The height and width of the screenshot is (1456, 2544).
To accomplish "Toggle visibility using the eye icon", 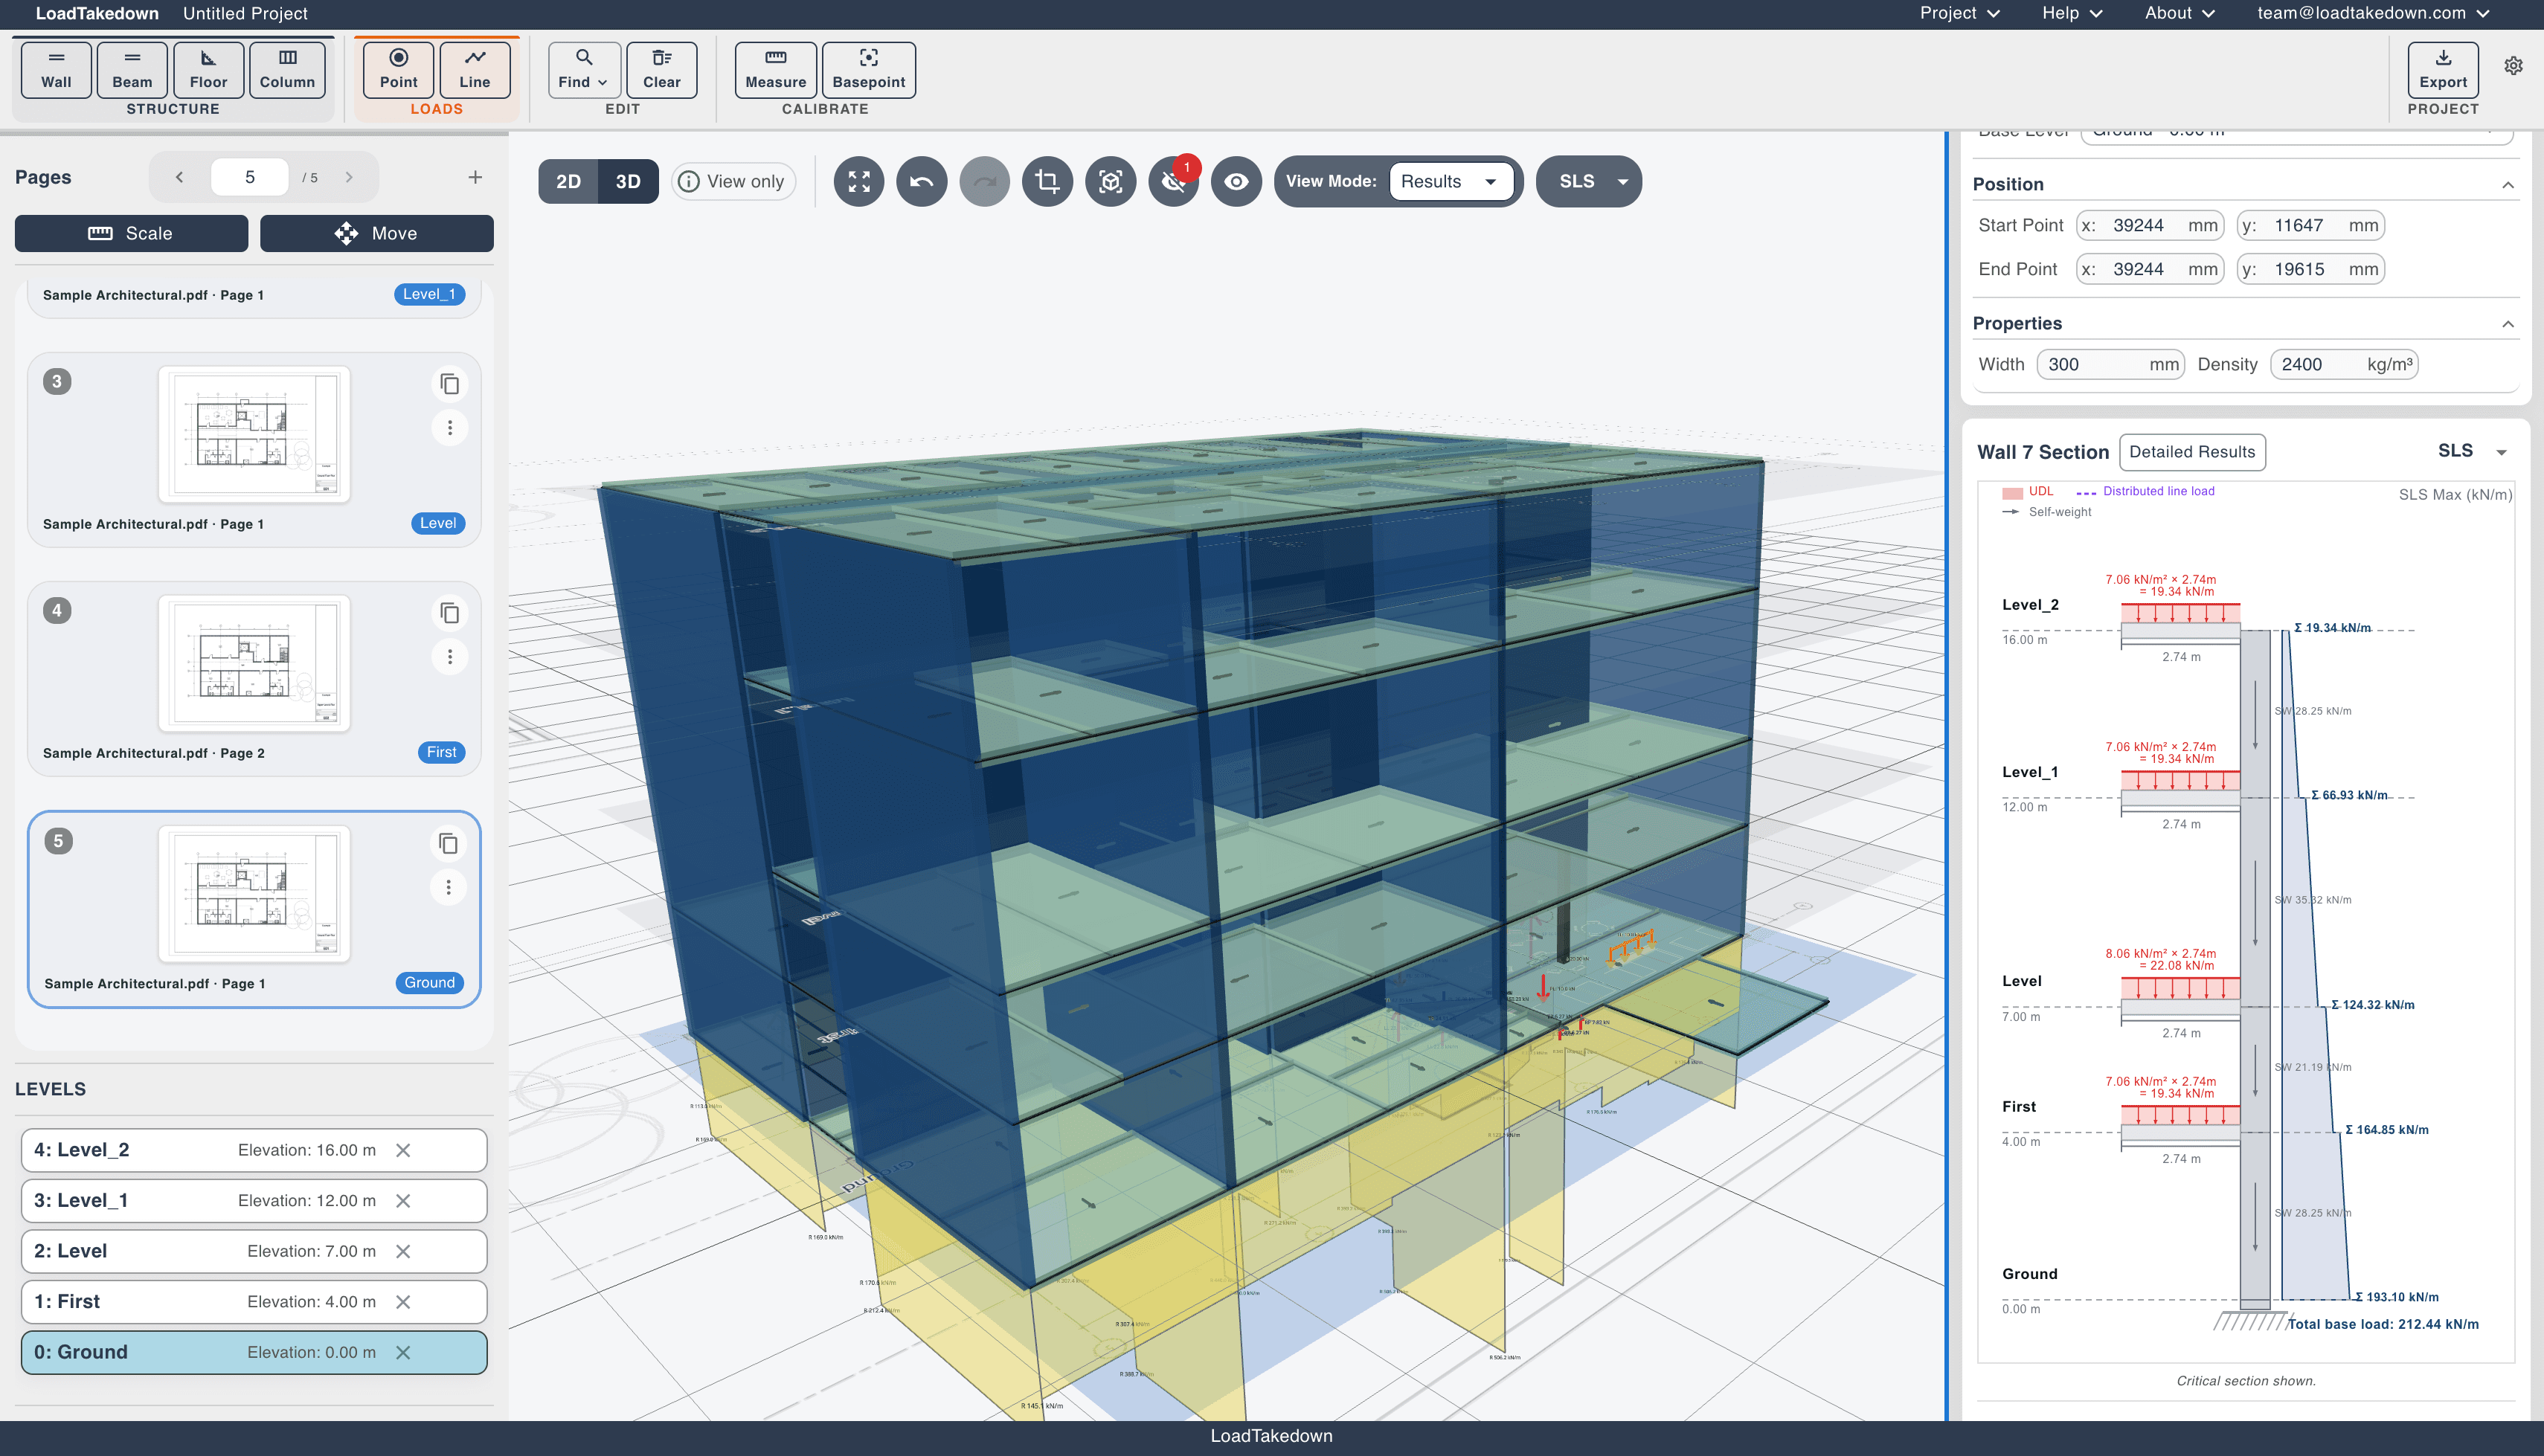I will click(x=1237, y=181).
